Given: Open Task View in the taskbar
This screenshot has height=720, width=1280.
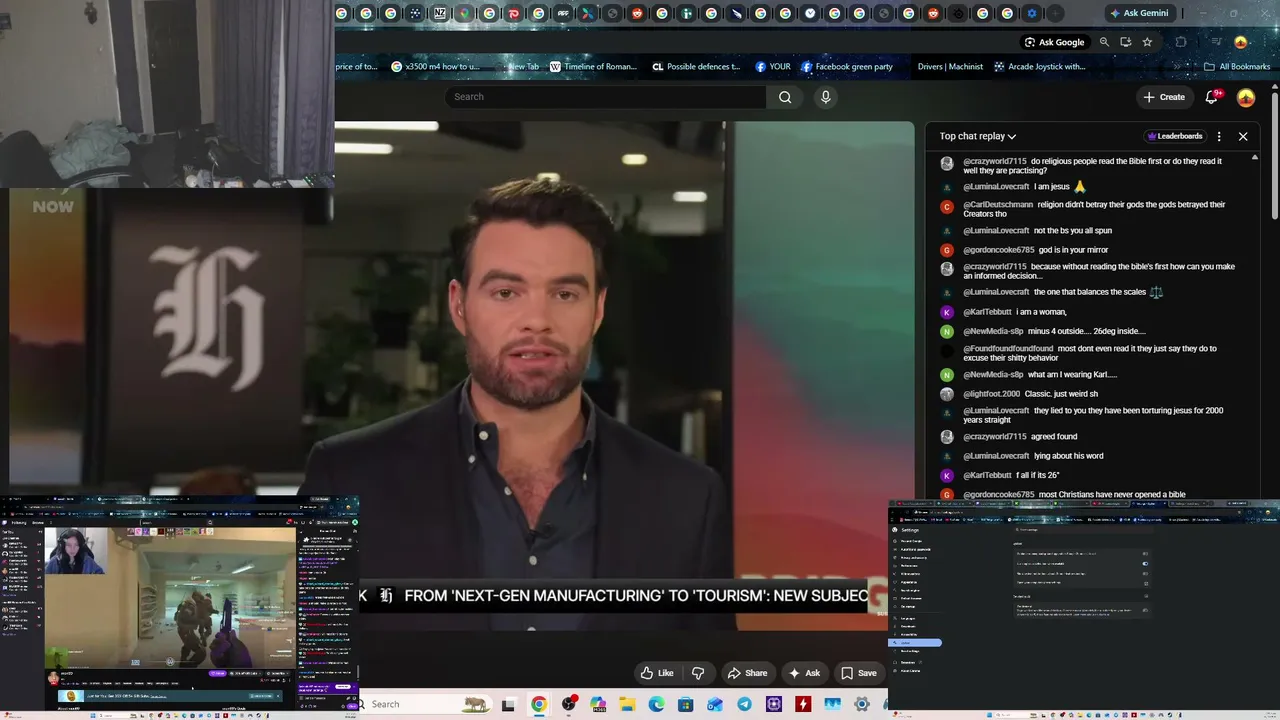Looking at the screenshot, I should point(508,704).
